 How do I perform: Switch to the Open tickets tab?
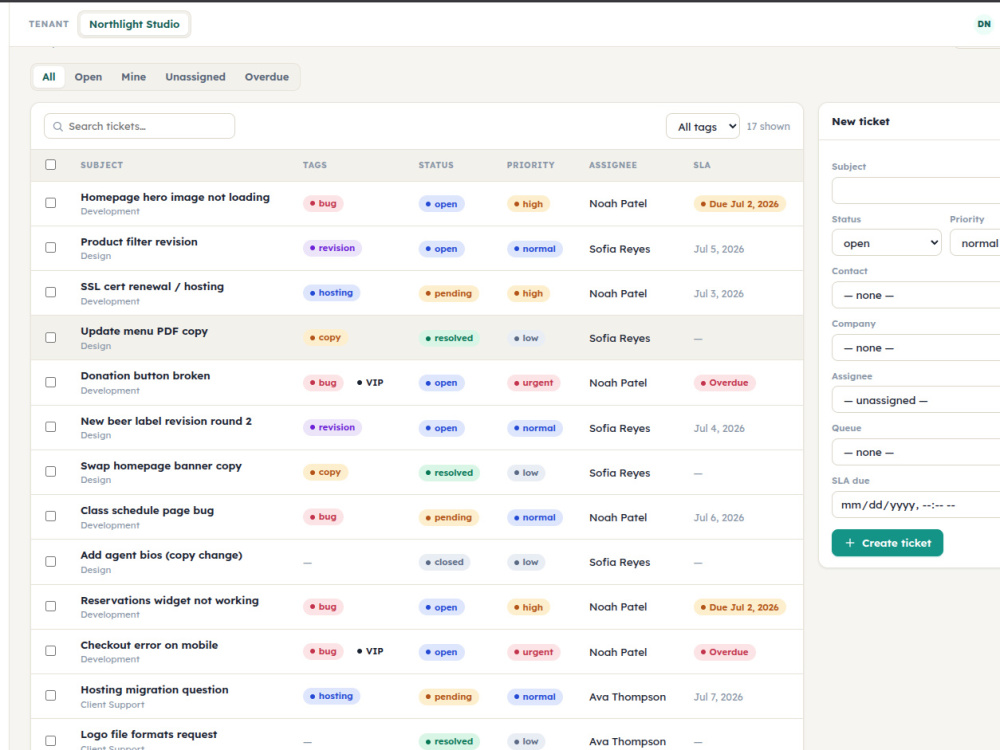click(x=88, y=77)
